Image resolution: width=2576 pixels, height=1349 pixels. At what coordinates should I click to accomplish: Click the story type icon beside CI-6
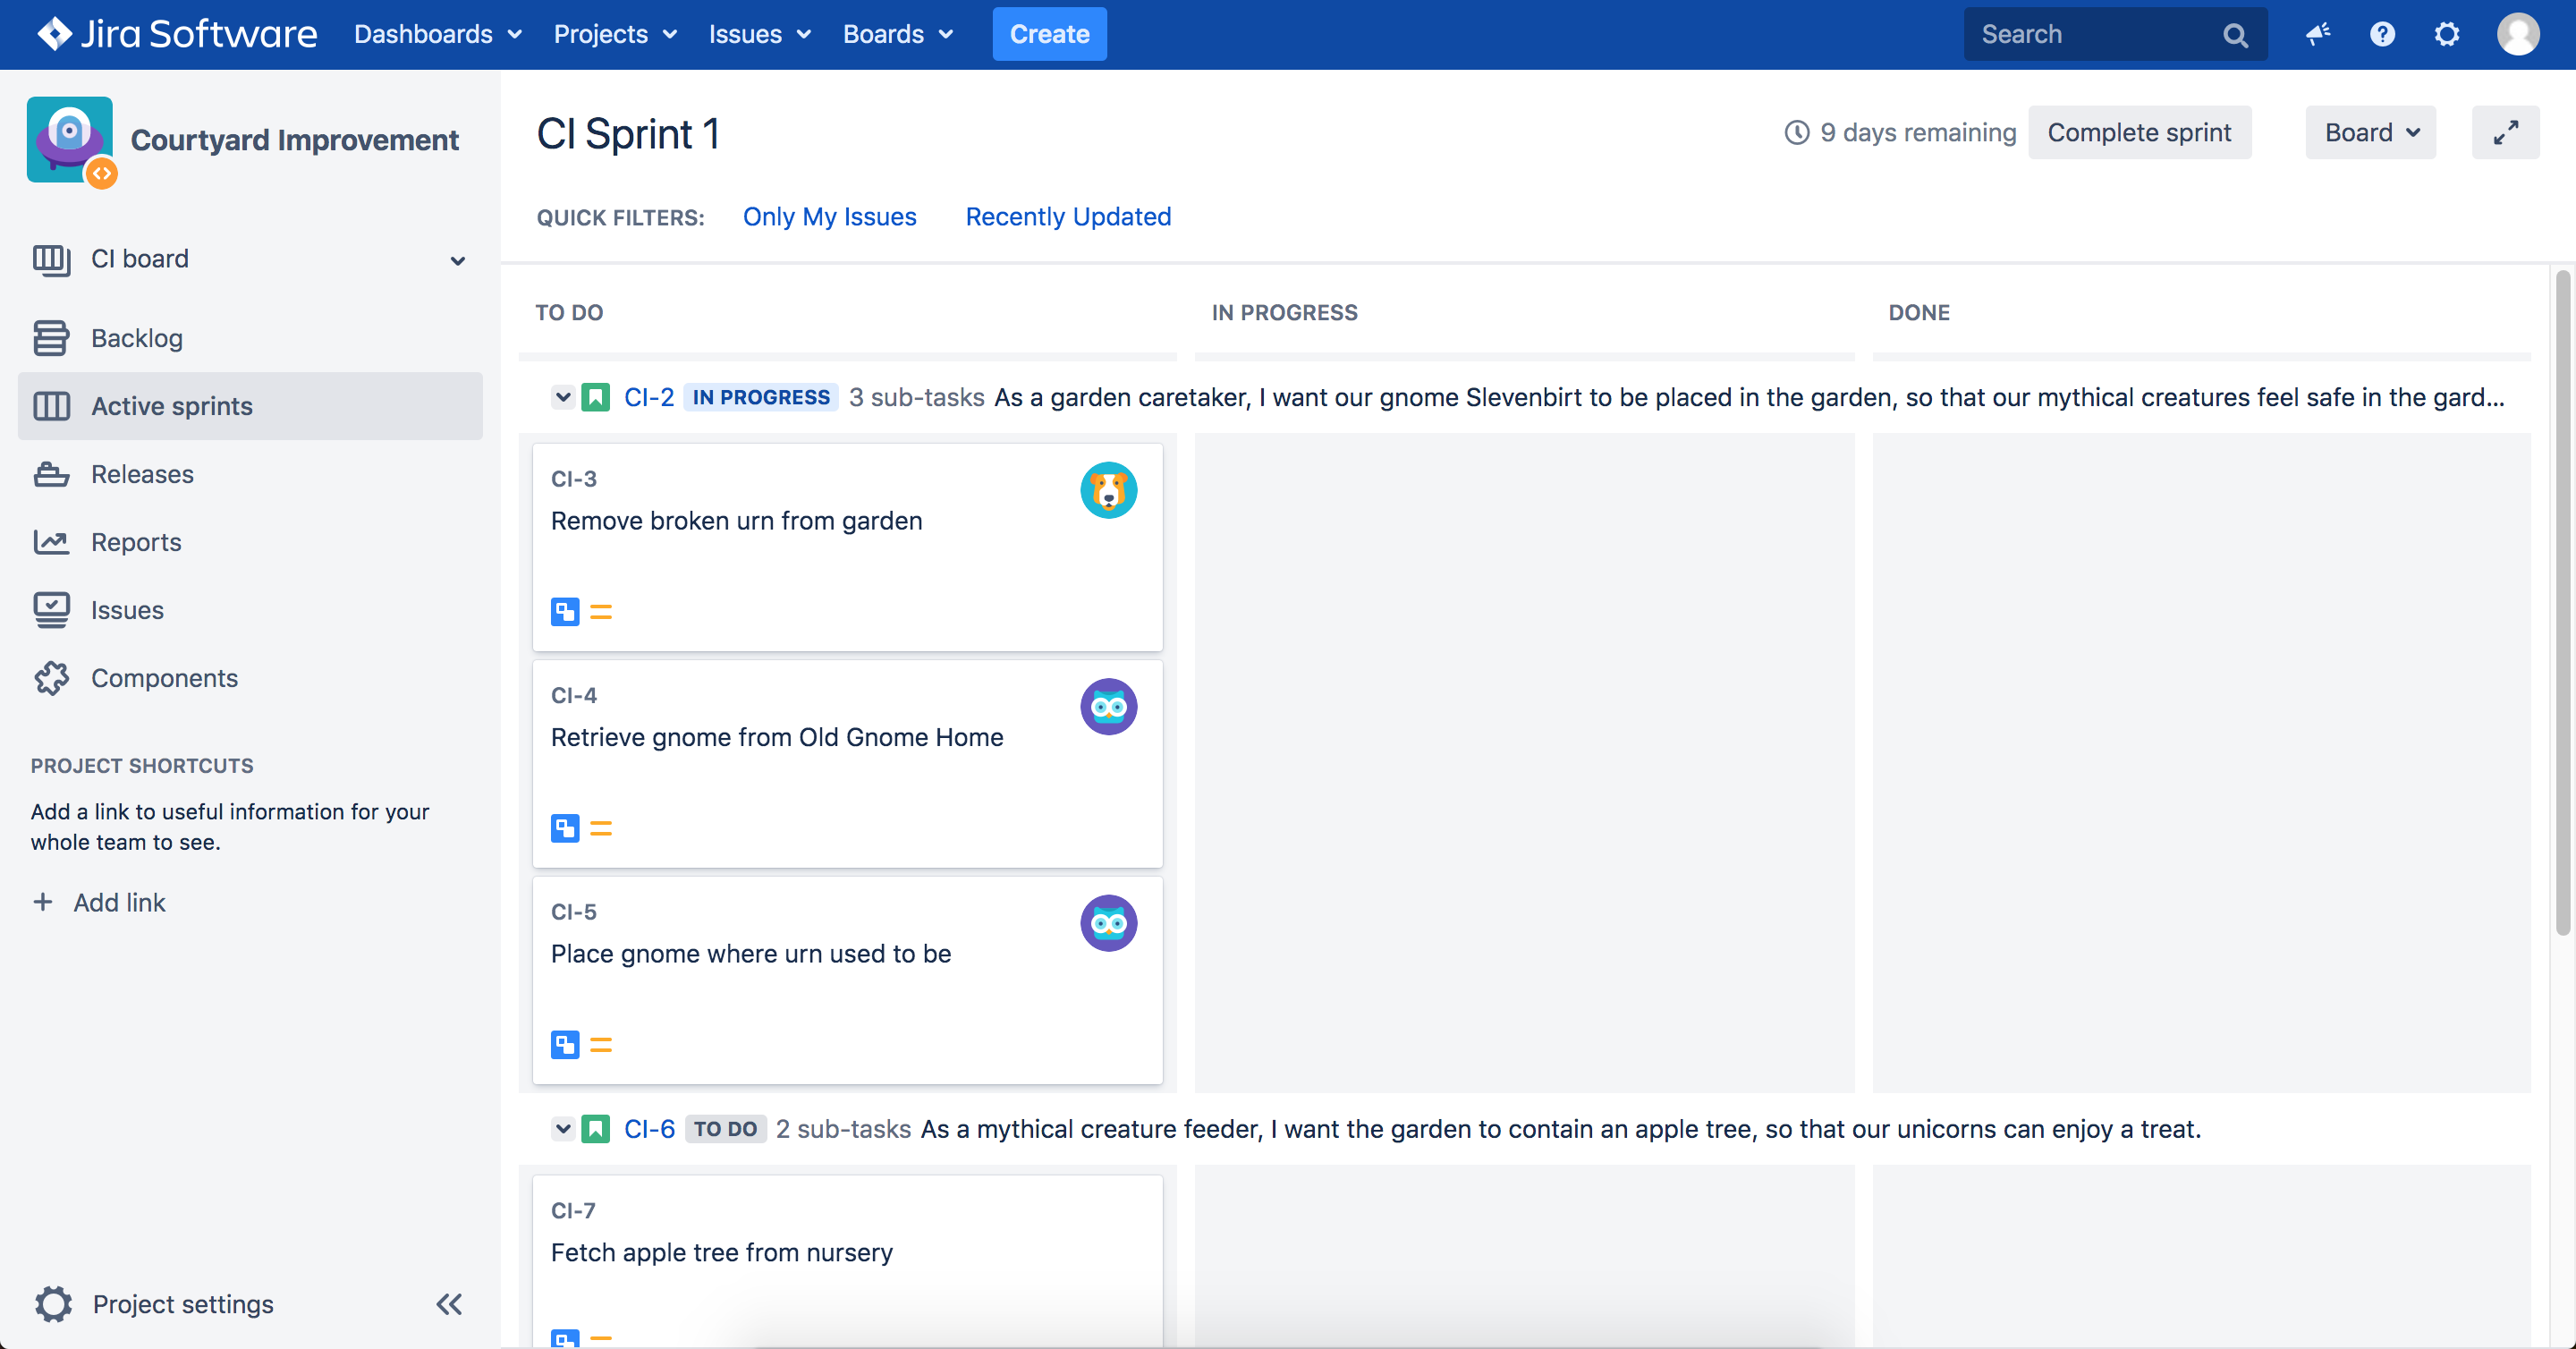click(x=596, y=1130)
